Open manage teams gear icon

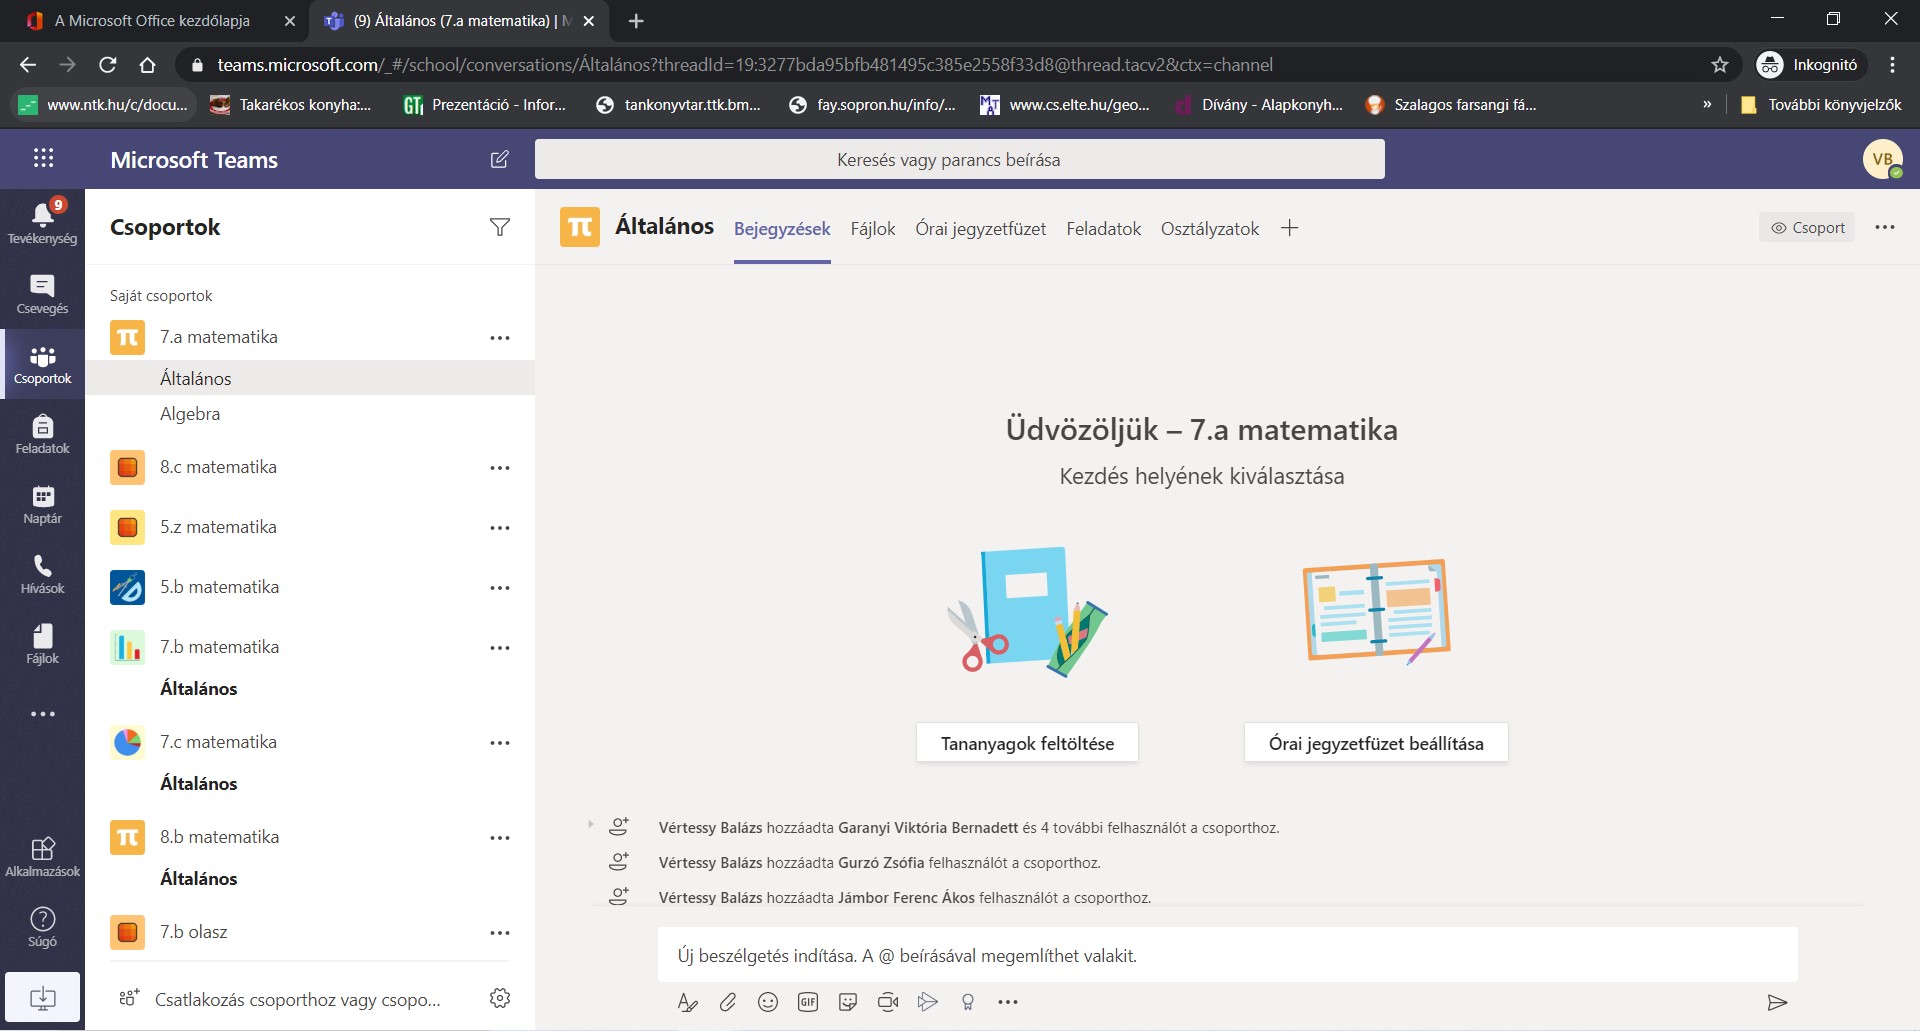point(500,997)
